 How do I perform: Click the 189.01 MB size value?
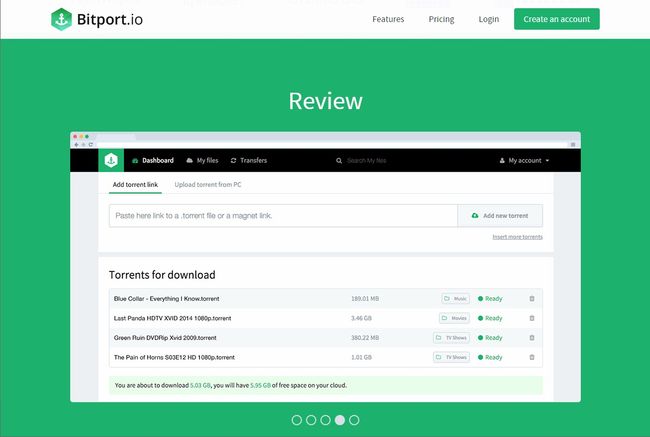pyautogui.click(x=365, y=299)
